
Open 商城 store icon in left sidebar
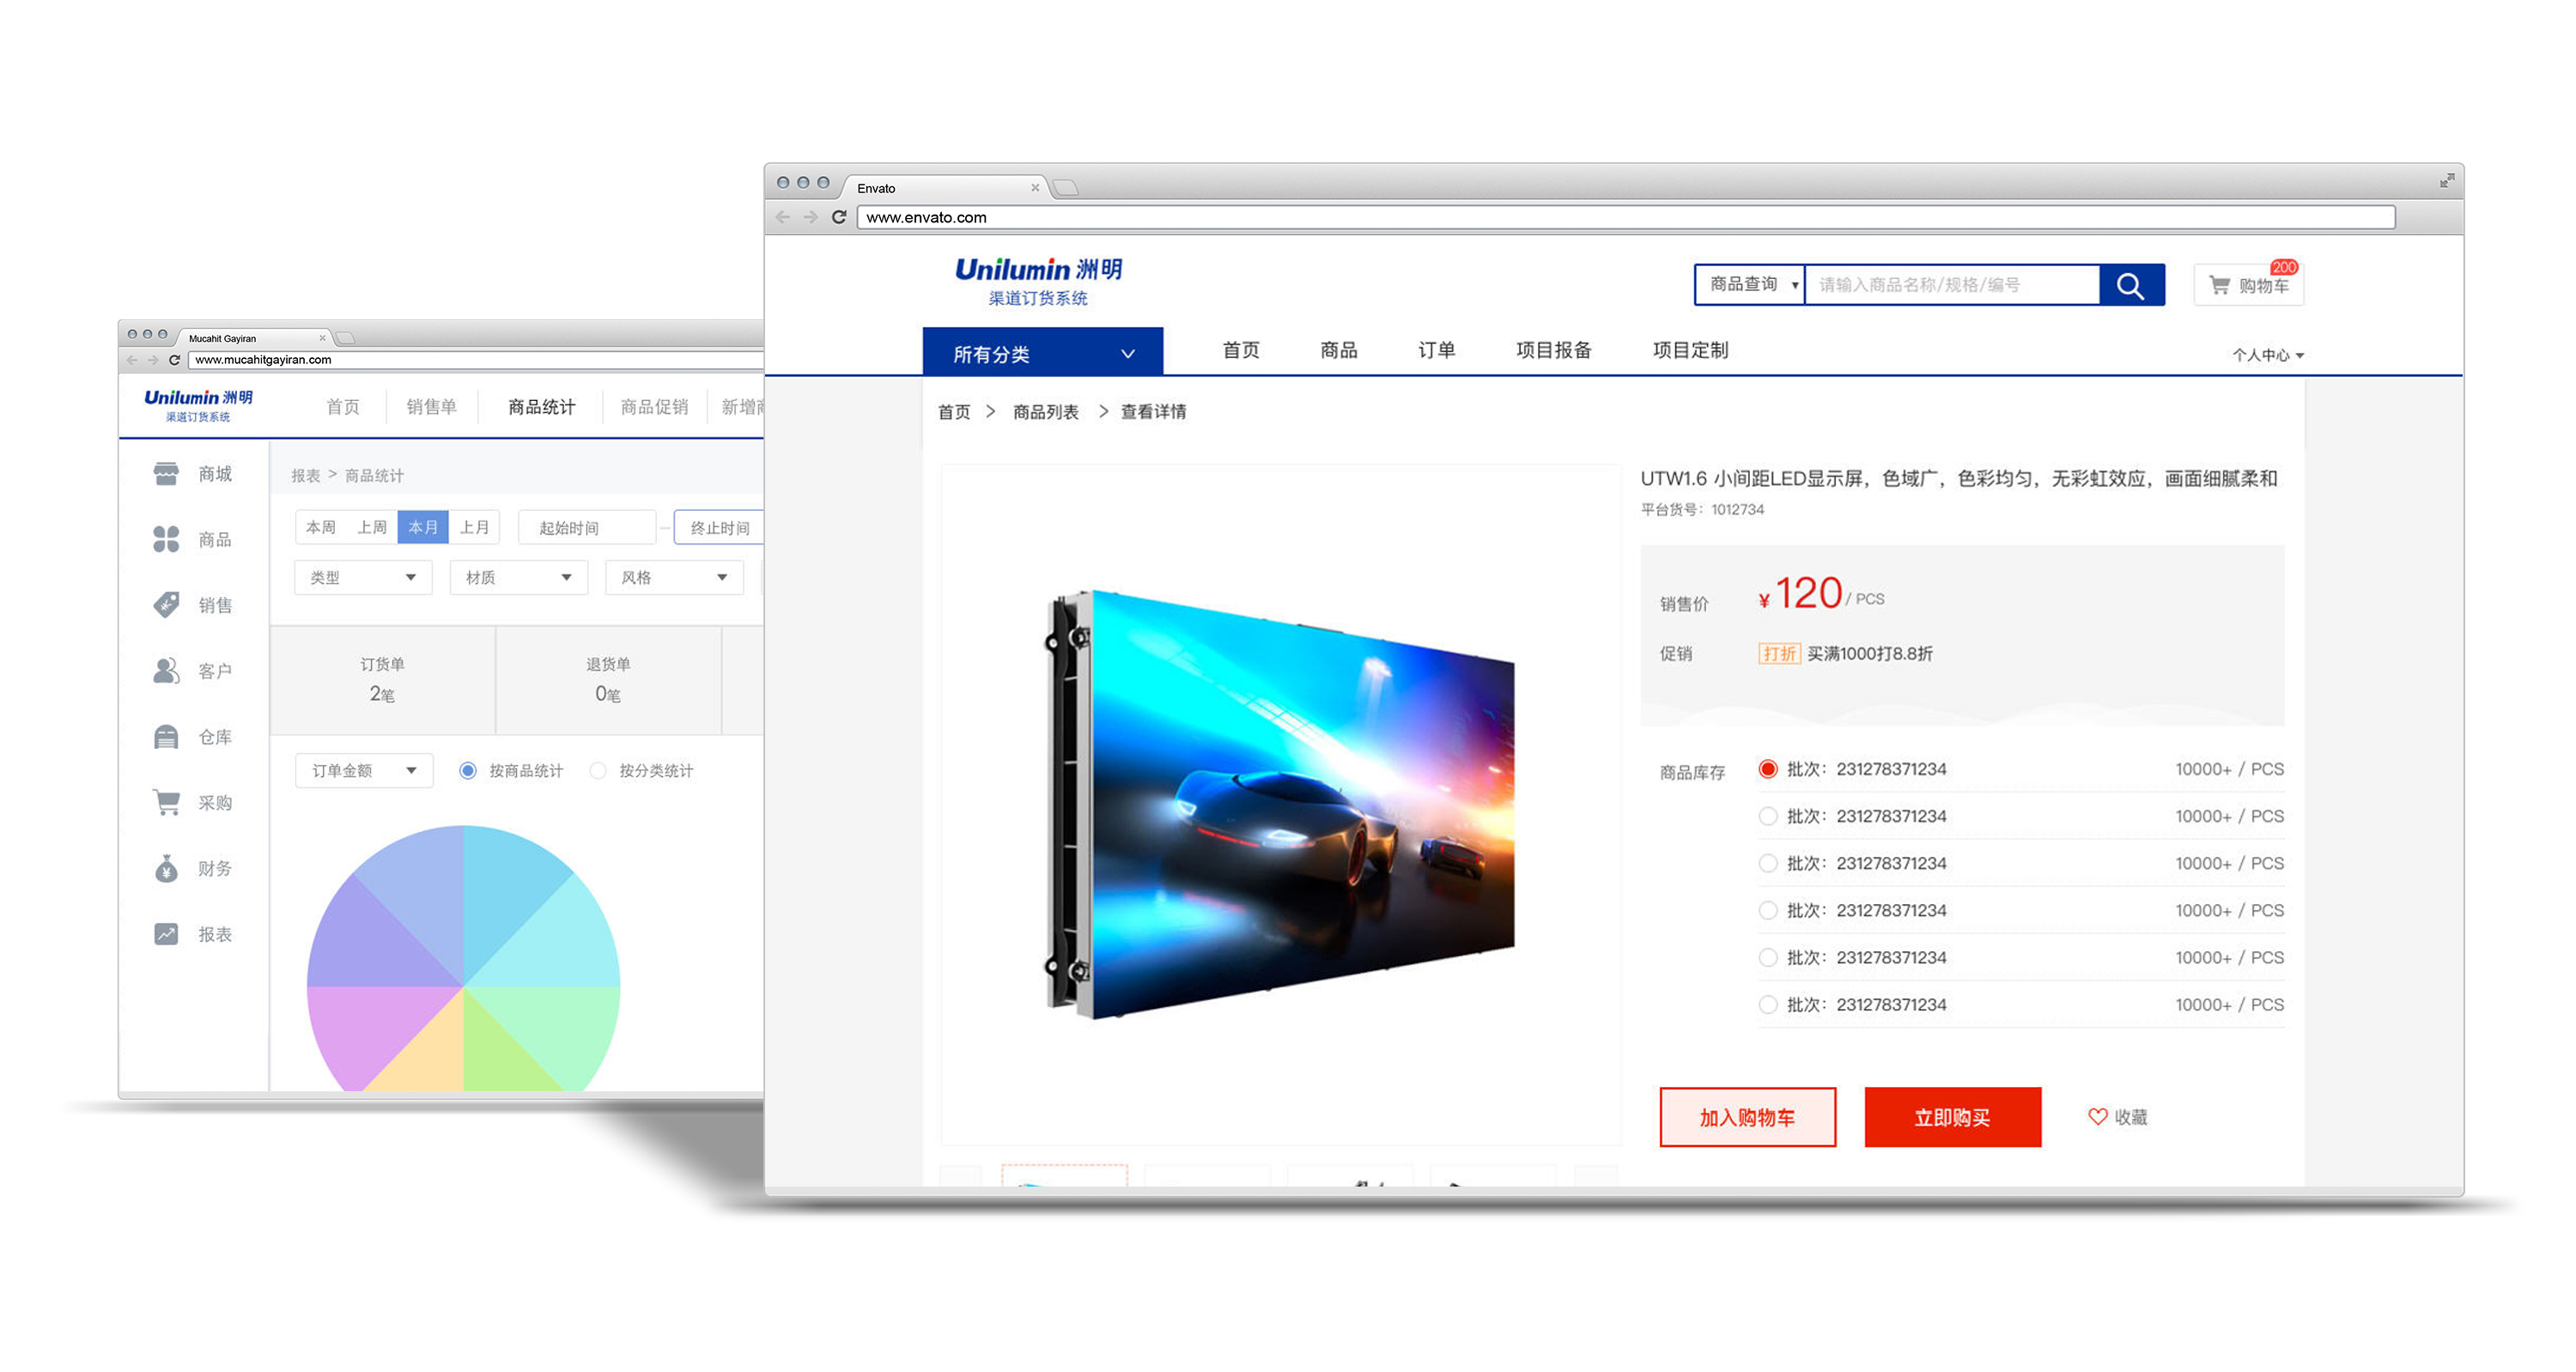click(166, 473)
